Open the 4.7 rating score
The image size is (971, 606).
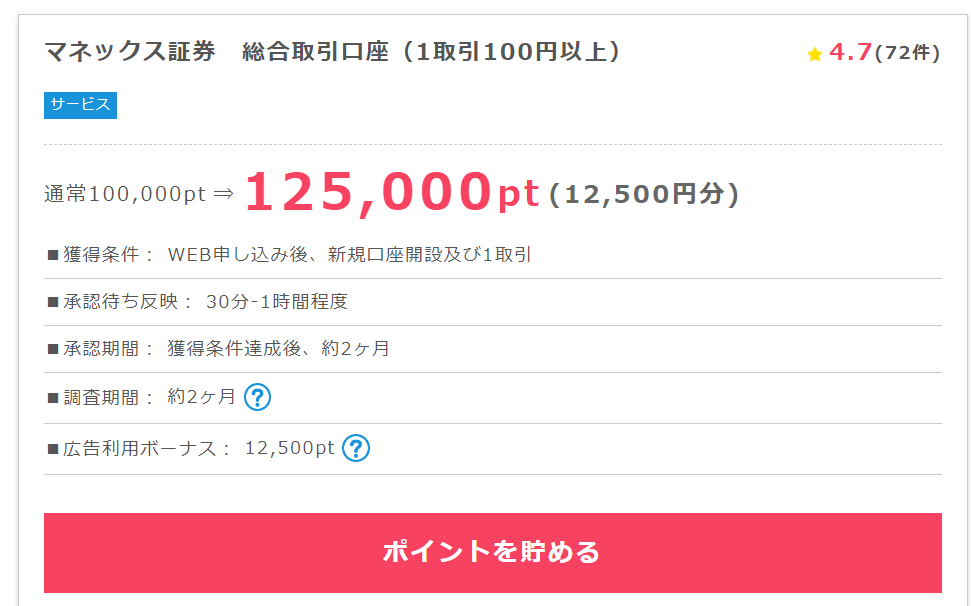click(850, 52)
